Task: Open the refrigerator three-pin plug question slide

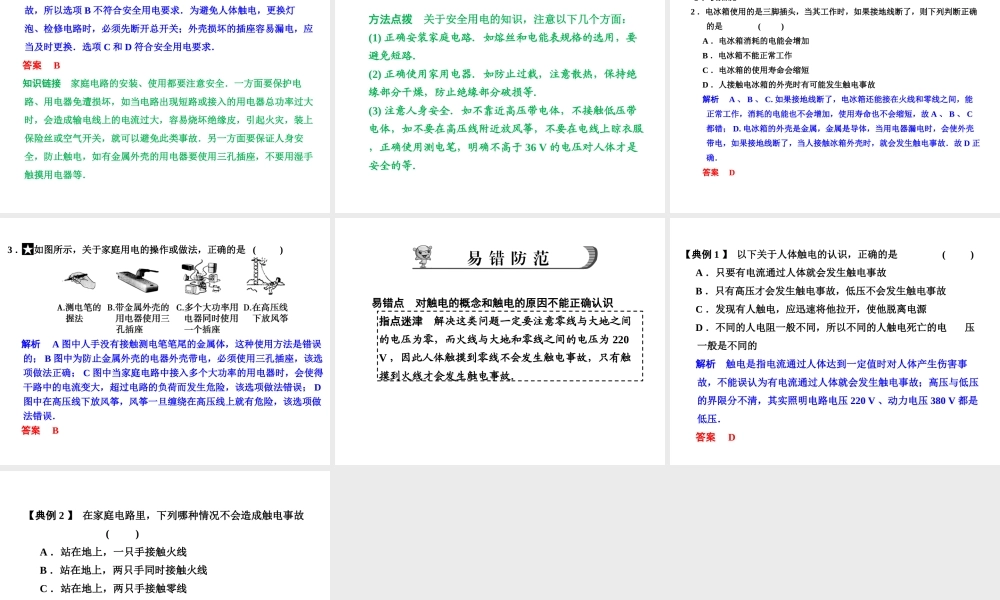Action: coord(835,106)
